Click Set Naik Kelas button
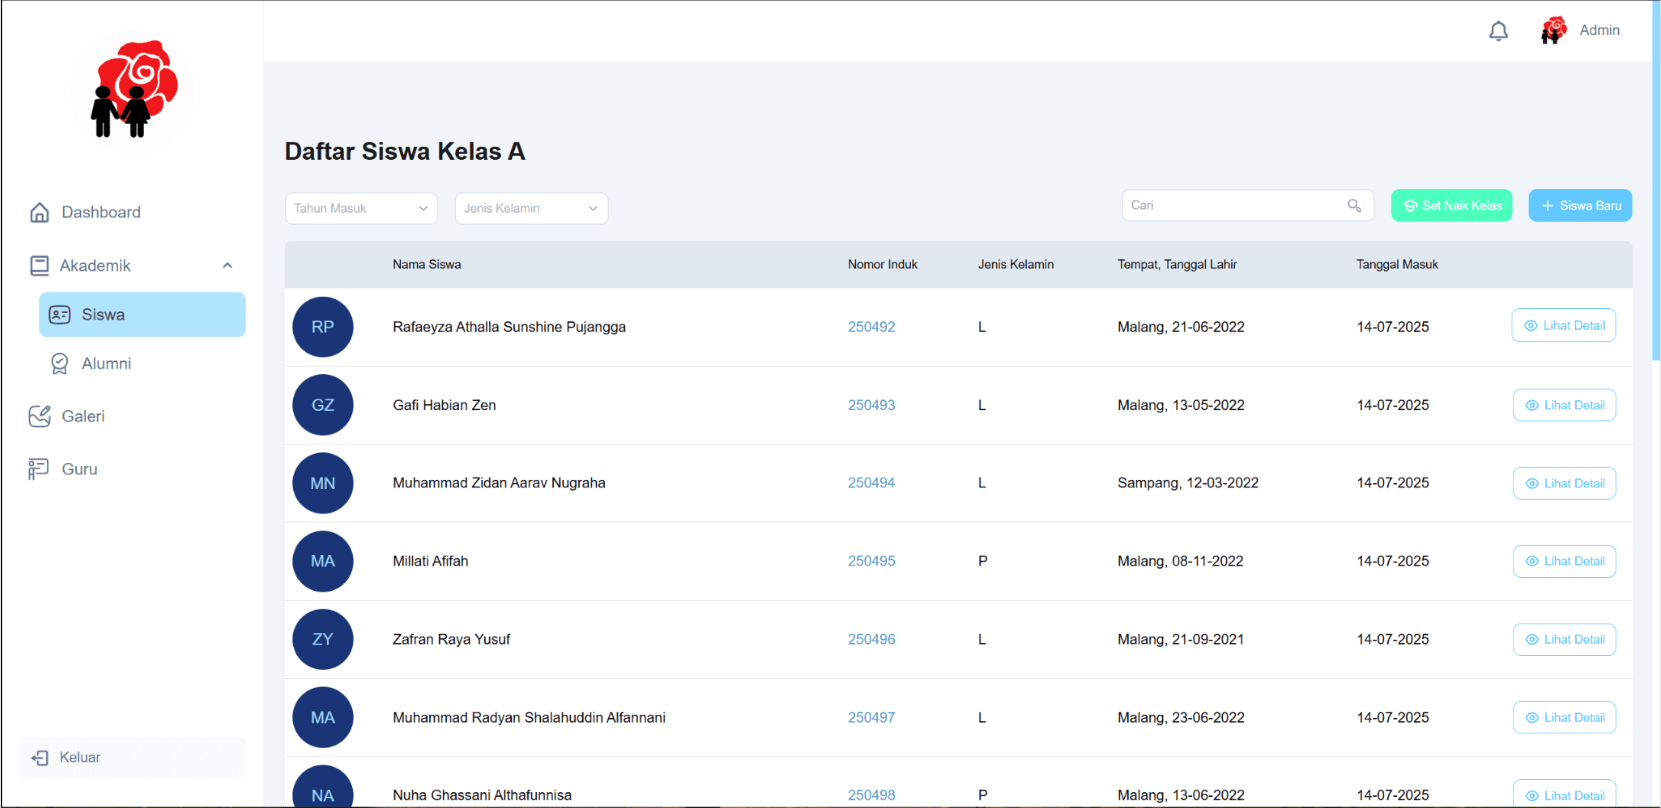1661x808 pixels. point(1452,205)
